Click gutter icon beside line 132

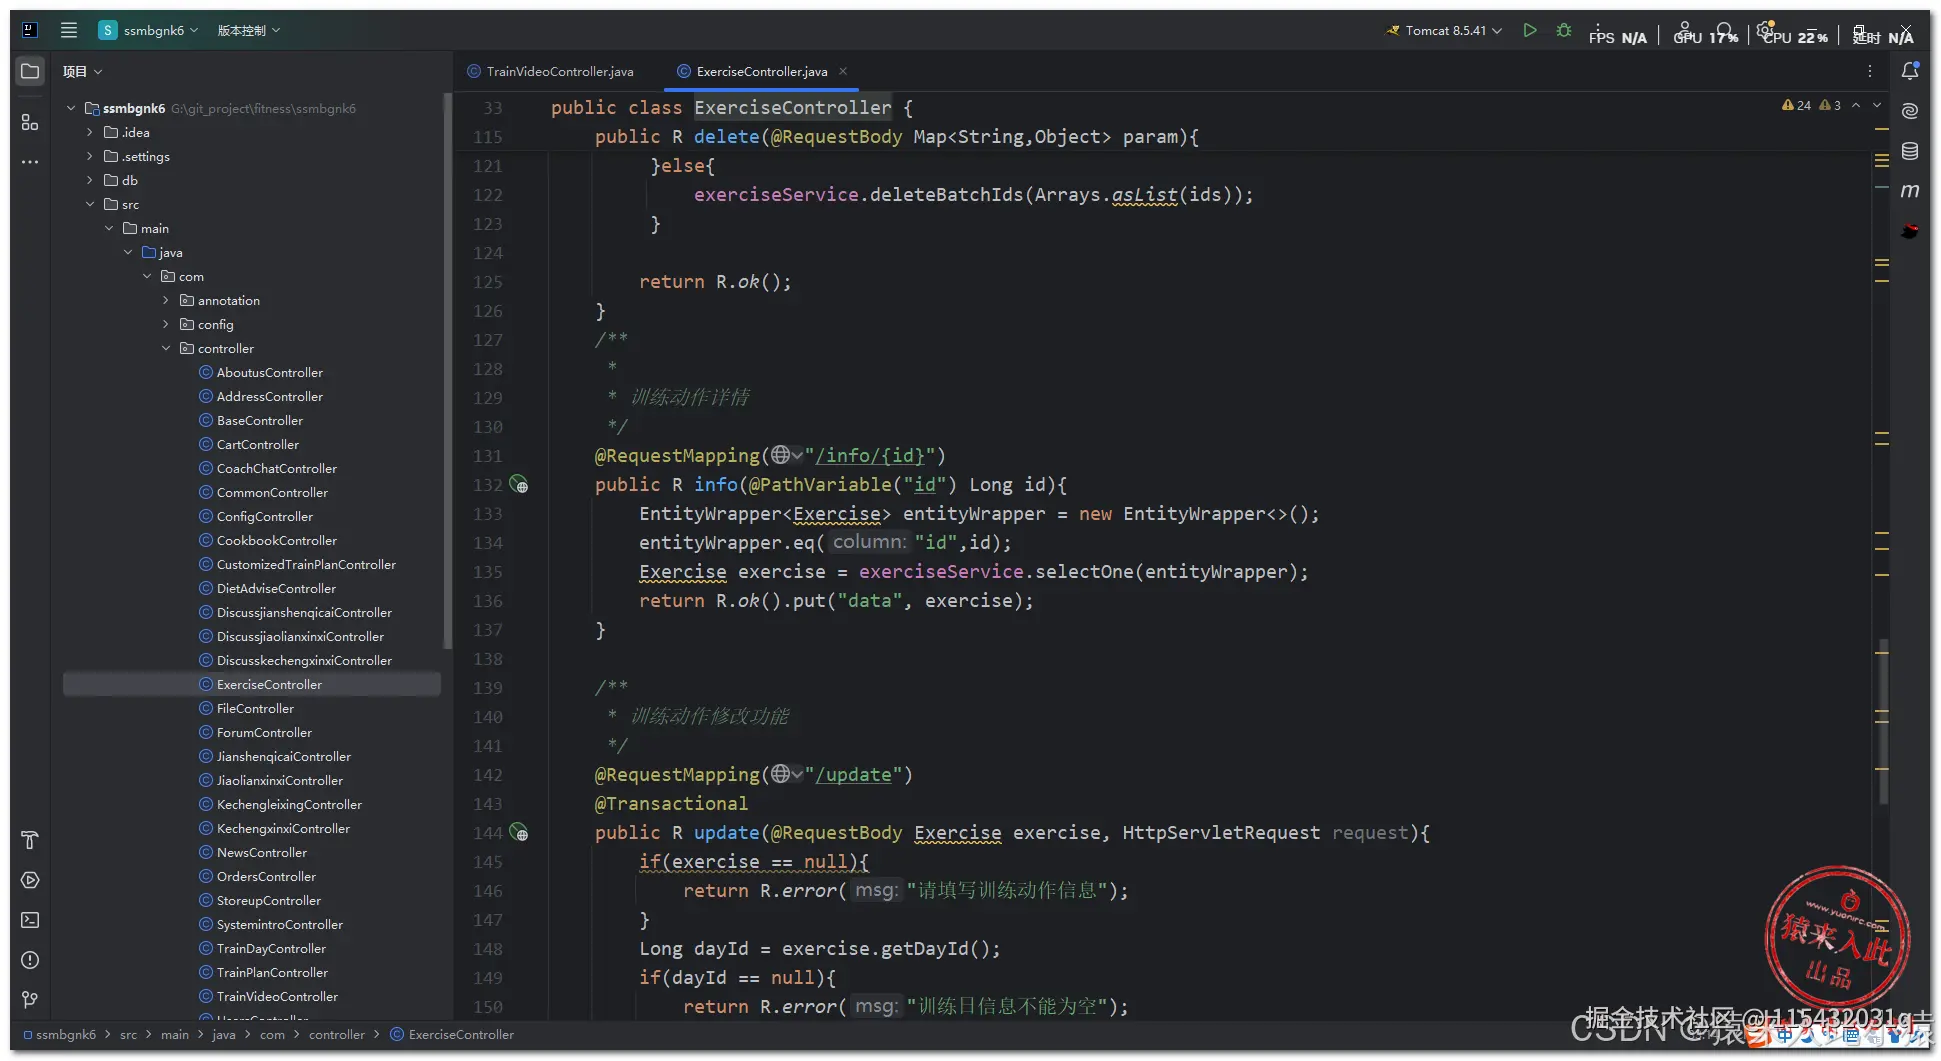519,485
